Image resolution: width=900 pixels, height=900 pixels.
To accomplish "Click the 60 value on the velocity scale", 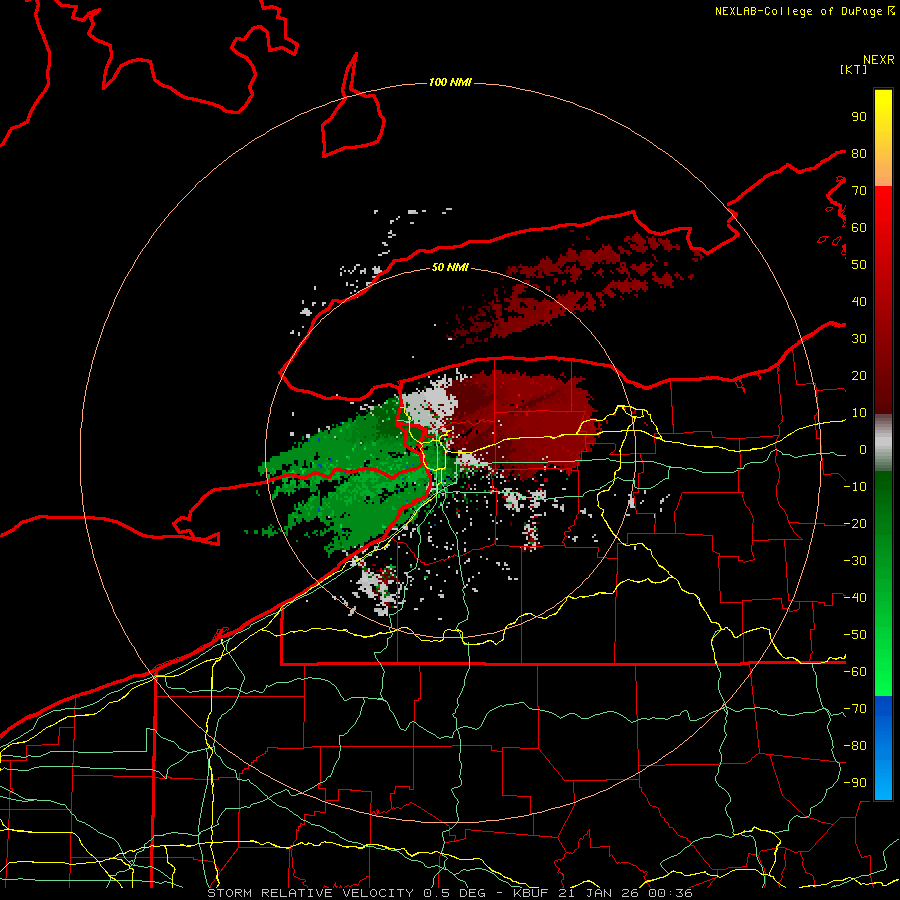I will [859, 228].
